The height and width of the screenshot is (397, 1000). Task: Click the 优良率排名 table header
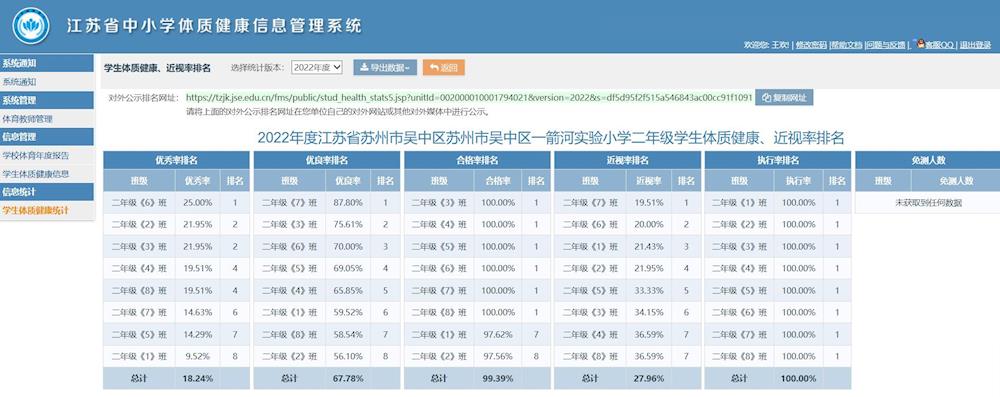coord(327,161)
